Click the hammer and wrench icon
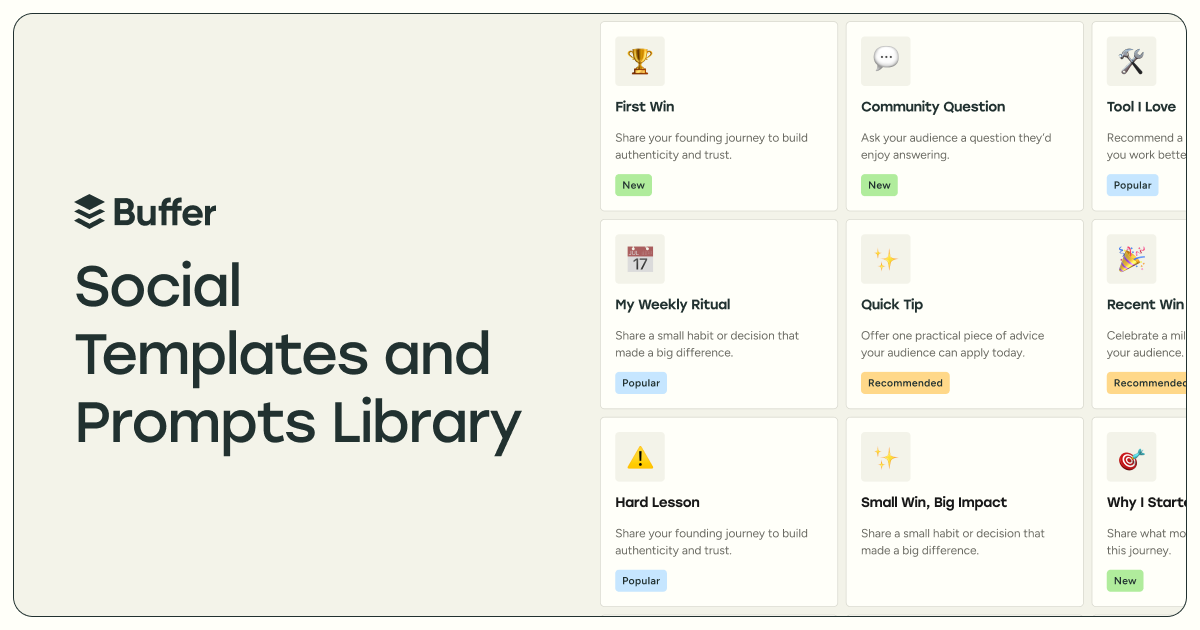Image resolution: width=1200 pixels, height=630 pixels. pos(1131,61)
